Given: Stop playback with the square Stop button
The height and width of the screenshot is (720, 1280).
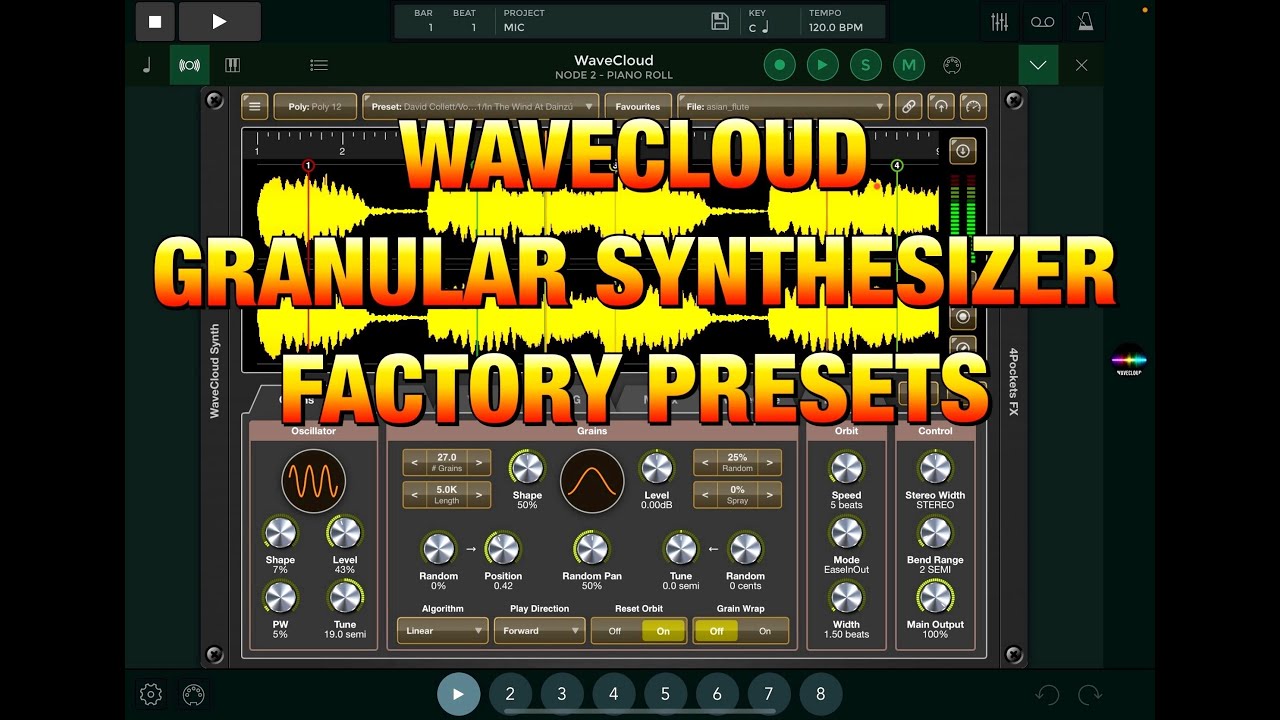Looking at the screenshot, I should pos(154,22).
